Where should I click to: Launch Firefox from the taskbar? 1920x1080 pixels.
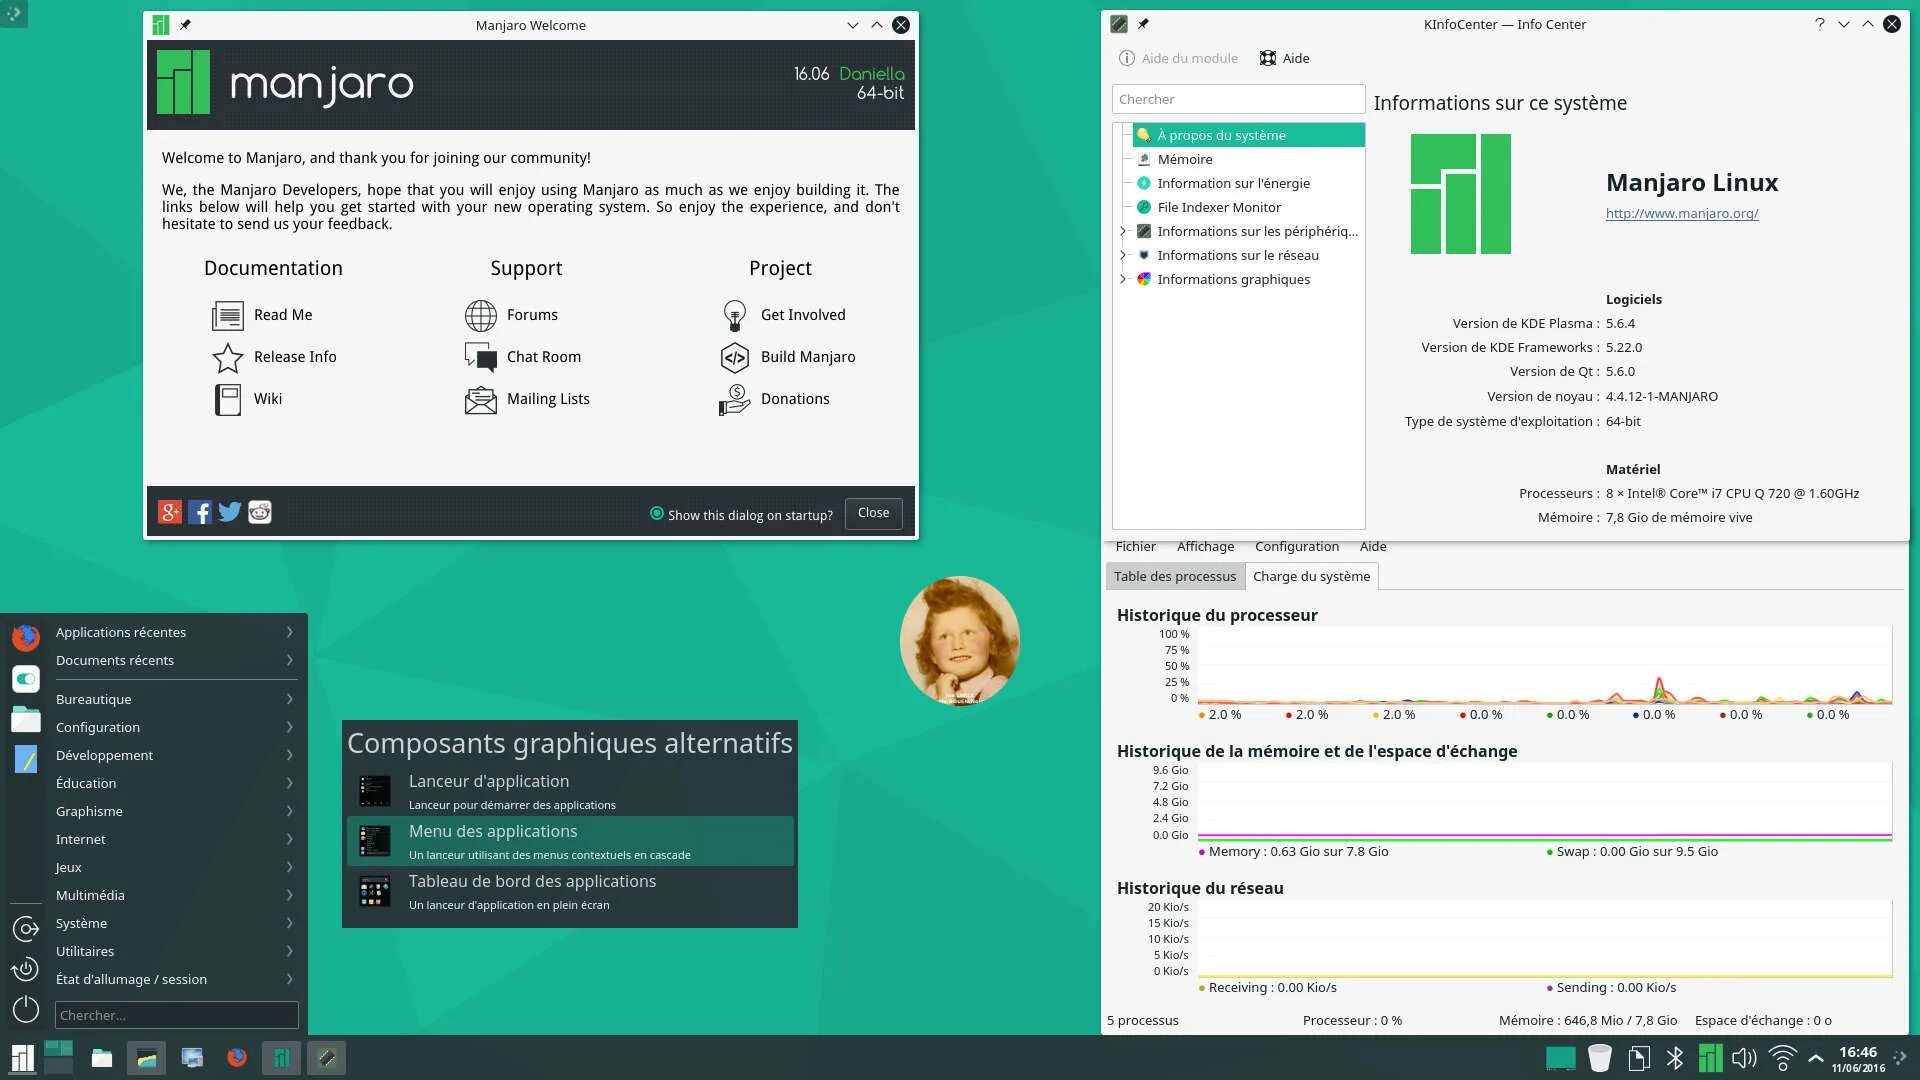[x=237, y=1058]
